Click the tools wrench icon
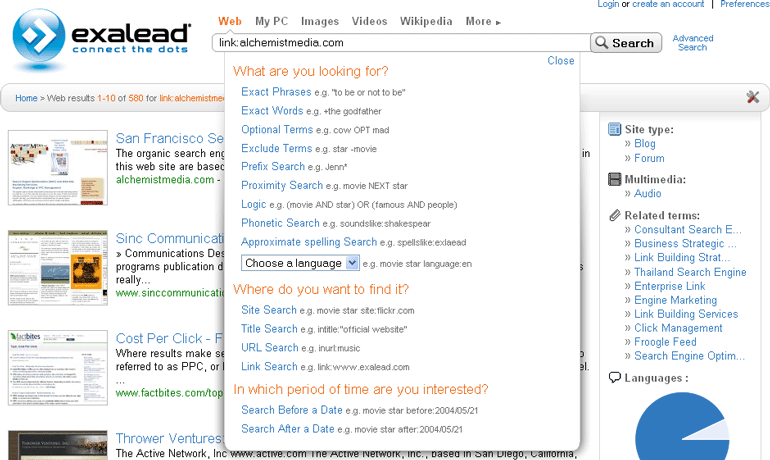The height and width of the screenshot is (460, 770). [x=753, y=97]
